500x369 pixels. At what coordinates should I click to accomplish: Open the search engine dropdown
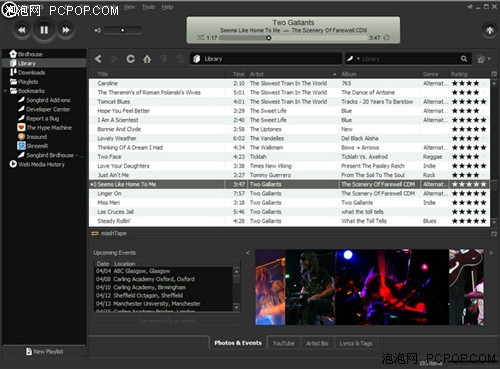click(x=353, y=59)
